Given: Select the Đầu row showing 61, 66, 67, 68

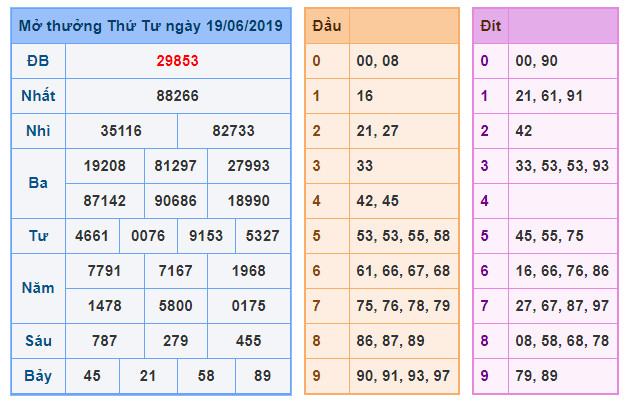Looking at the screenshot, I should pyautogui.click(x=402, y=271).
